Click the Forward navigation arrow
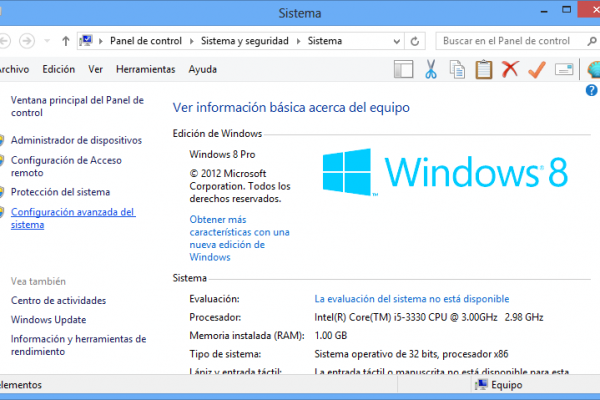This screenshot has width=600, height=400. tap(27, 41)
